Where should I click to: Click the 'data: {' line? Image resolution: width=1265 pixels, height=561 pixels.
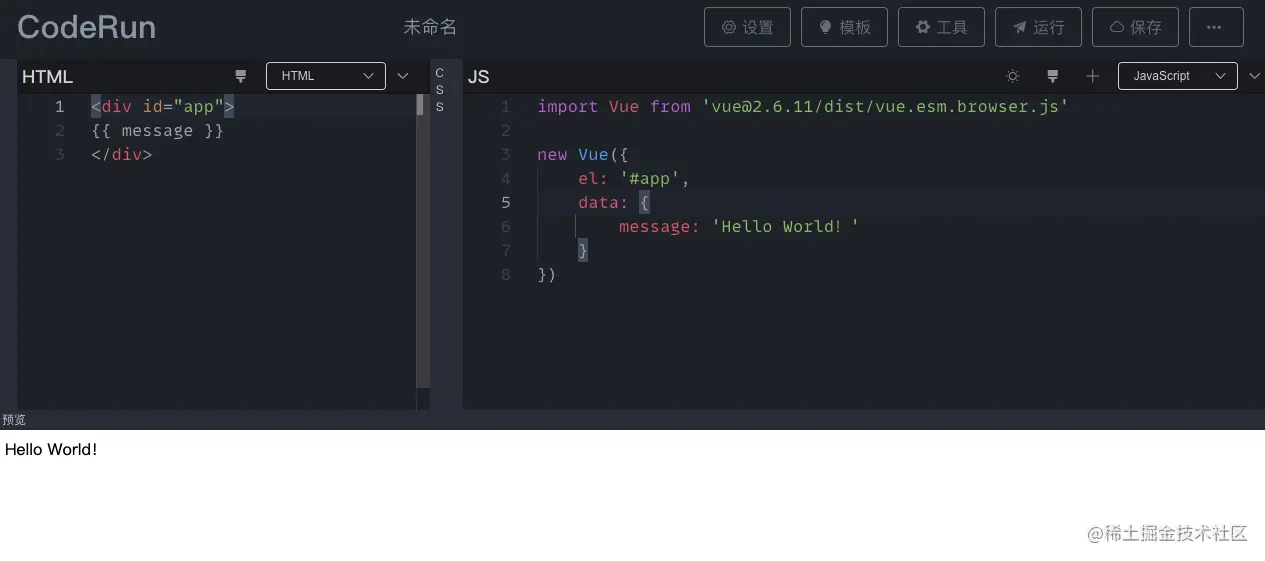tap(614, 202)
